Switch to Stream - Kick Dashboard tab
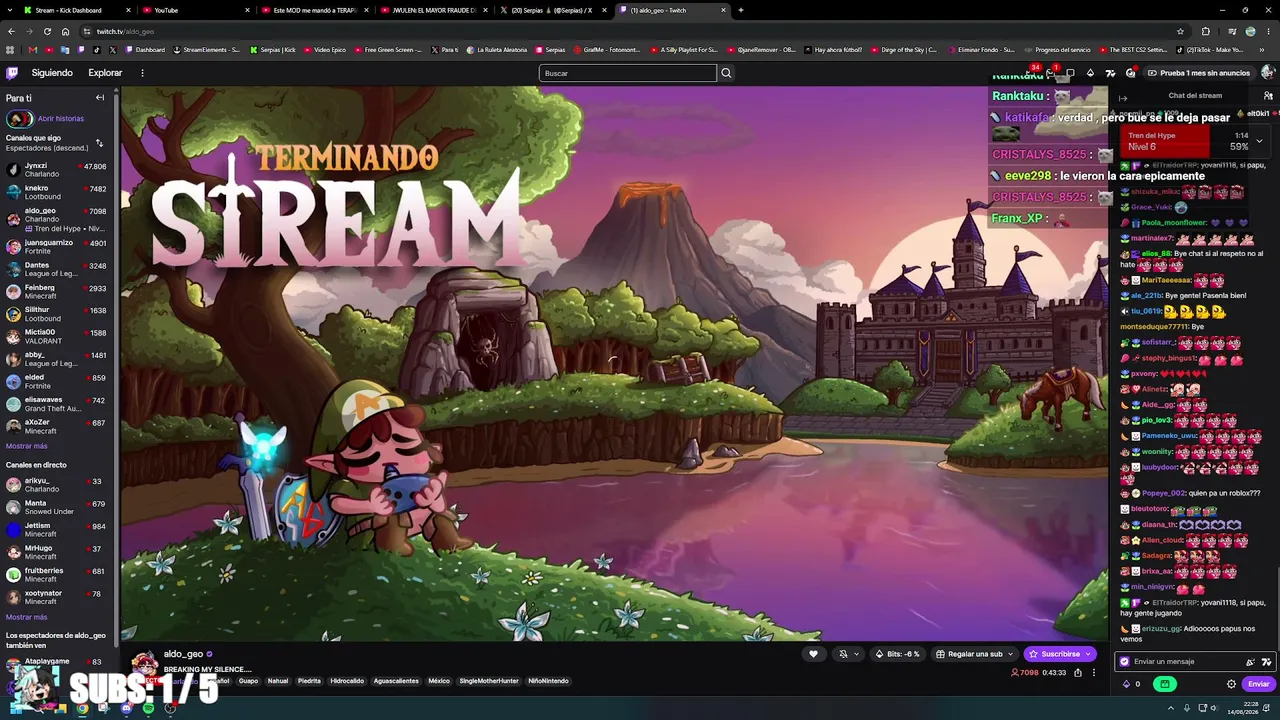Image resolution: width=1280 pixels, height=720 pixels. coord(68,10)
